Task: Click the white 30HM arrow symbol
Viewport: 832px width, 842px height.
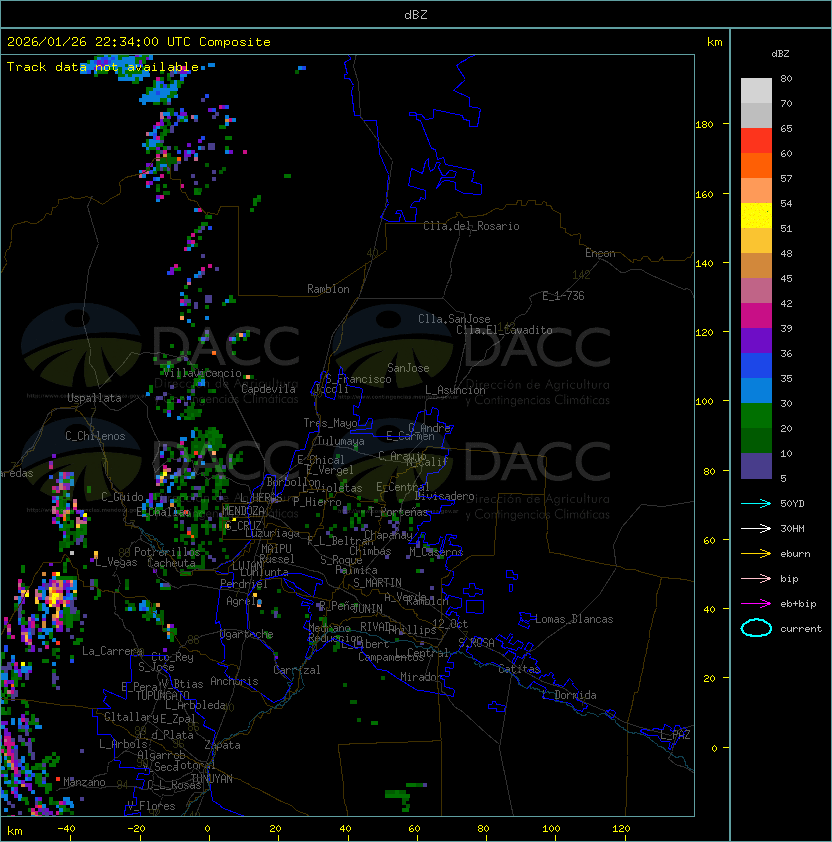Action: pos(757,528)
